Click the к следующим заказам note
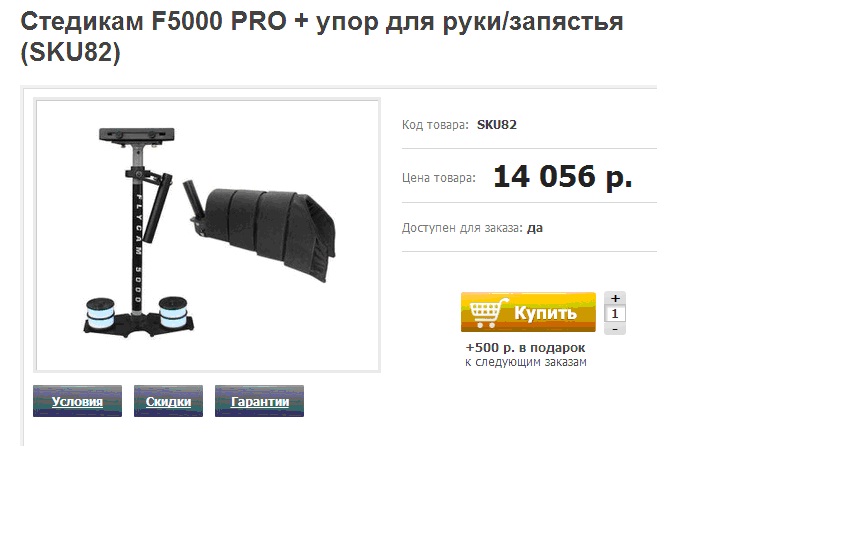Viewport: 864px width, 540px height. 526,362
